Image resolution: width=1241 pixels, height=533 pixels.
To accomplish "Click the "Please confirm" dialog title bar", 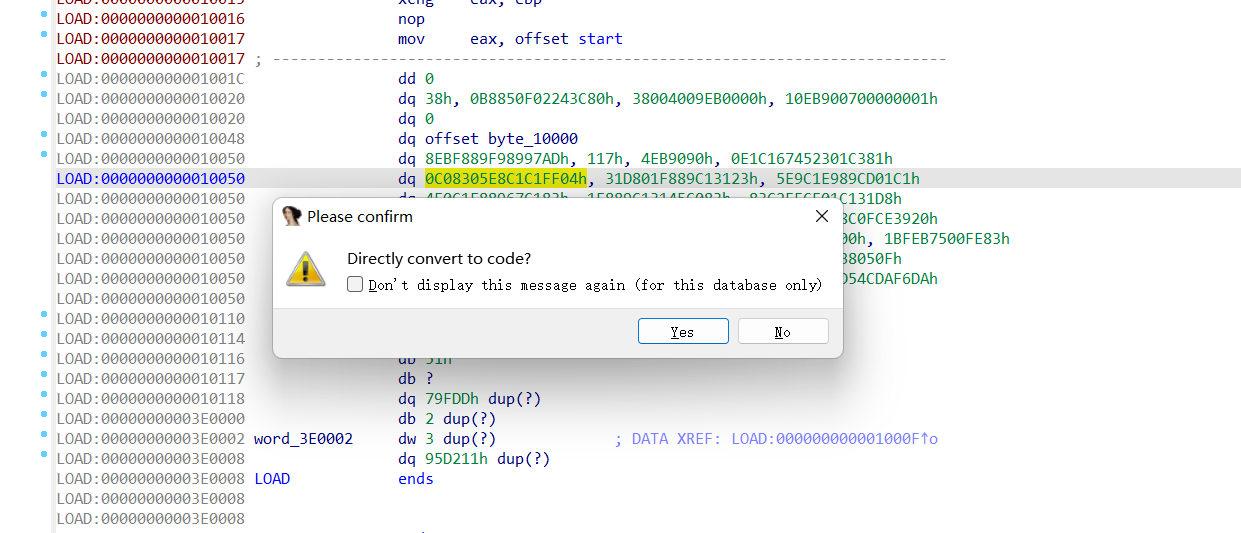I will coord(550,216).
